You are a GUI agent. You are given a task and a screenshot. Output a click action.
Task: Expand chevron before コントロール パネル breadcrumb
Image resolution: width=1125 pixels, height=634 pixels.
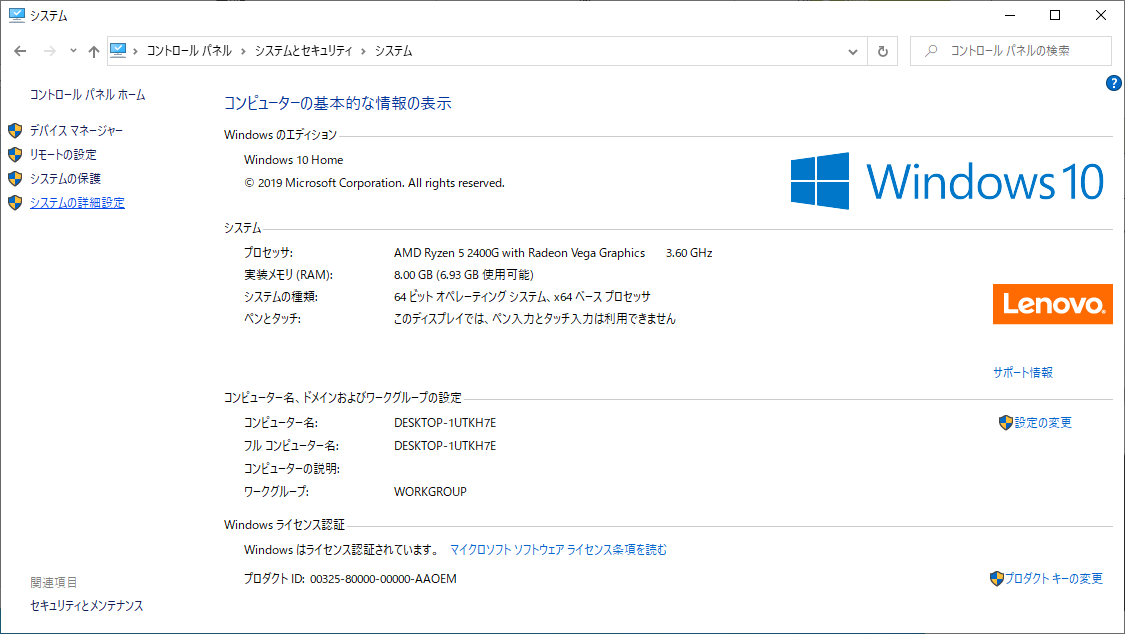pyautogui.click(x=136, y=51)
